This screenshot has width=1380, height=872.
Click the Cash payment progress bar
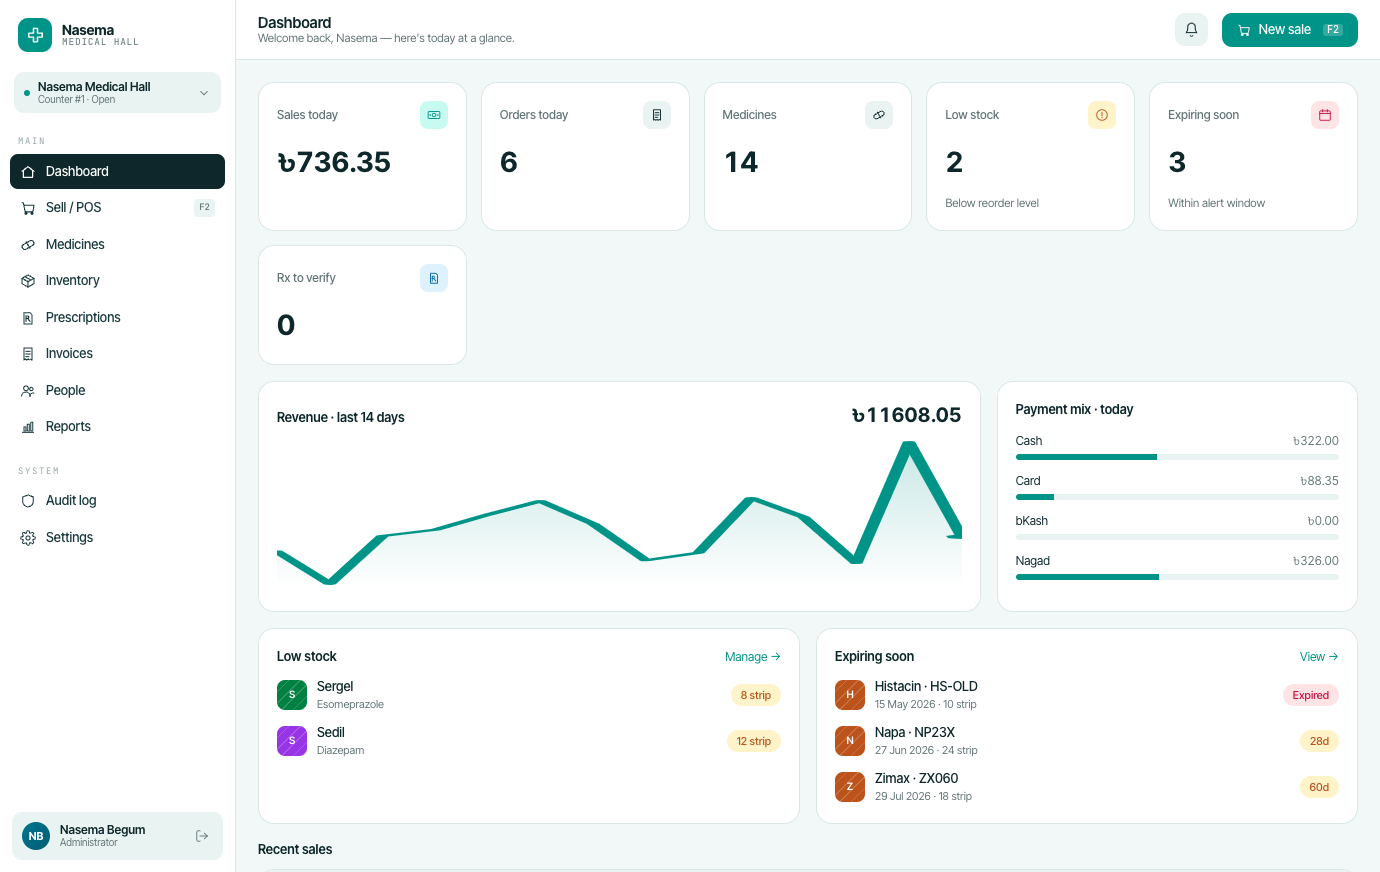[1177, 457]
